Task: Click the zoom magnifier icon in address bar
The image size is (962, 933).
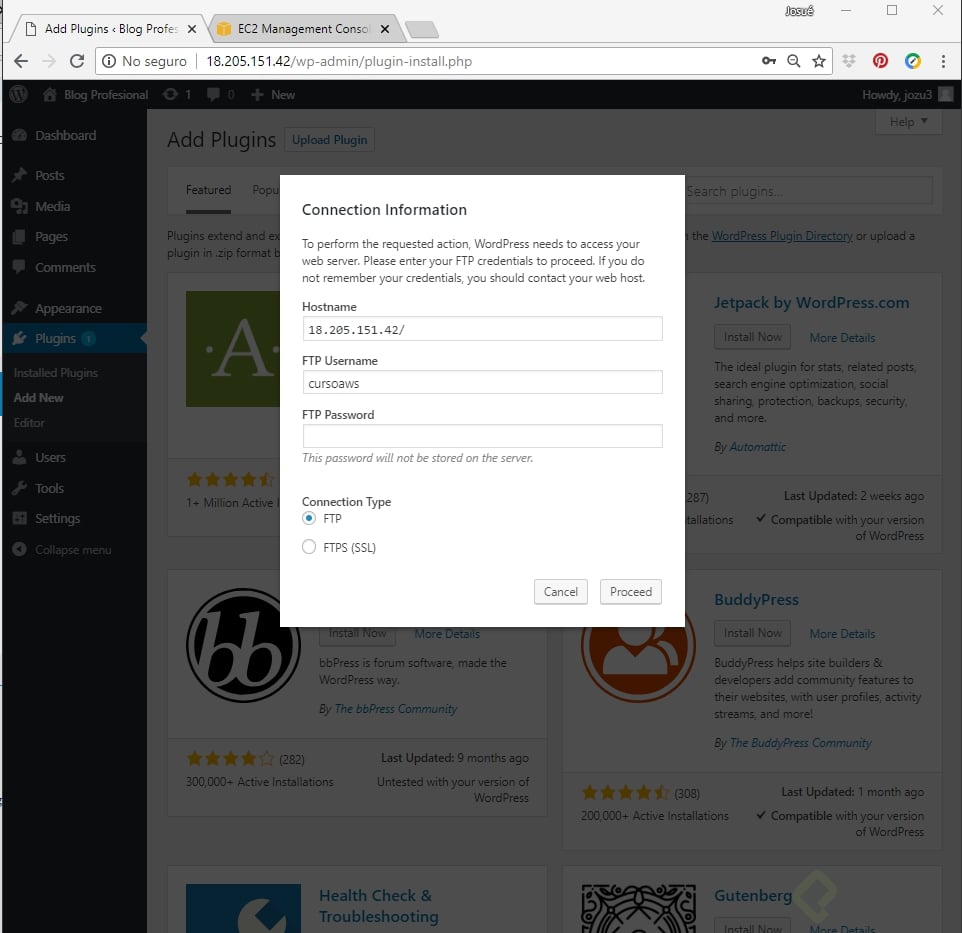Action: coord(794,61)
